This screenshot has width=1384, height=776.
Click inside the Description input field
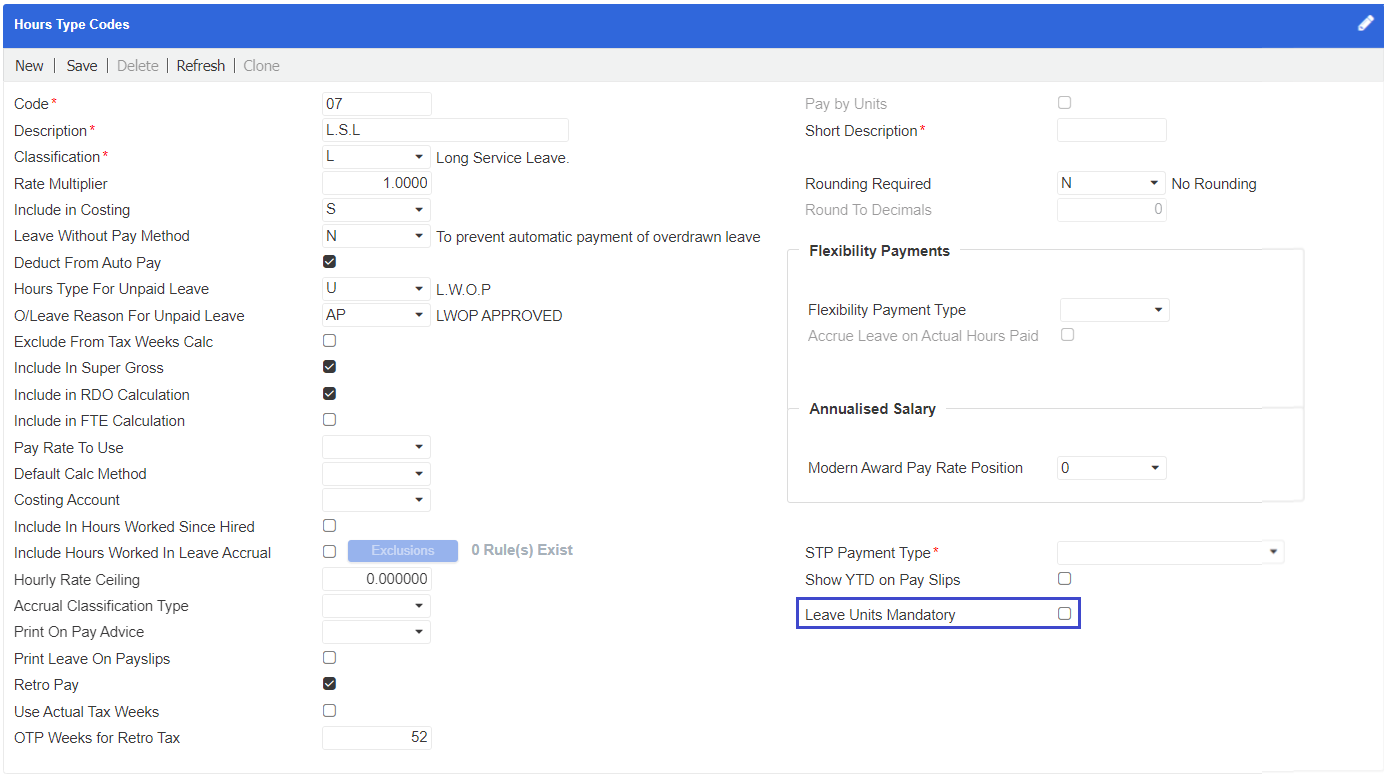click(x=445, y=129)
